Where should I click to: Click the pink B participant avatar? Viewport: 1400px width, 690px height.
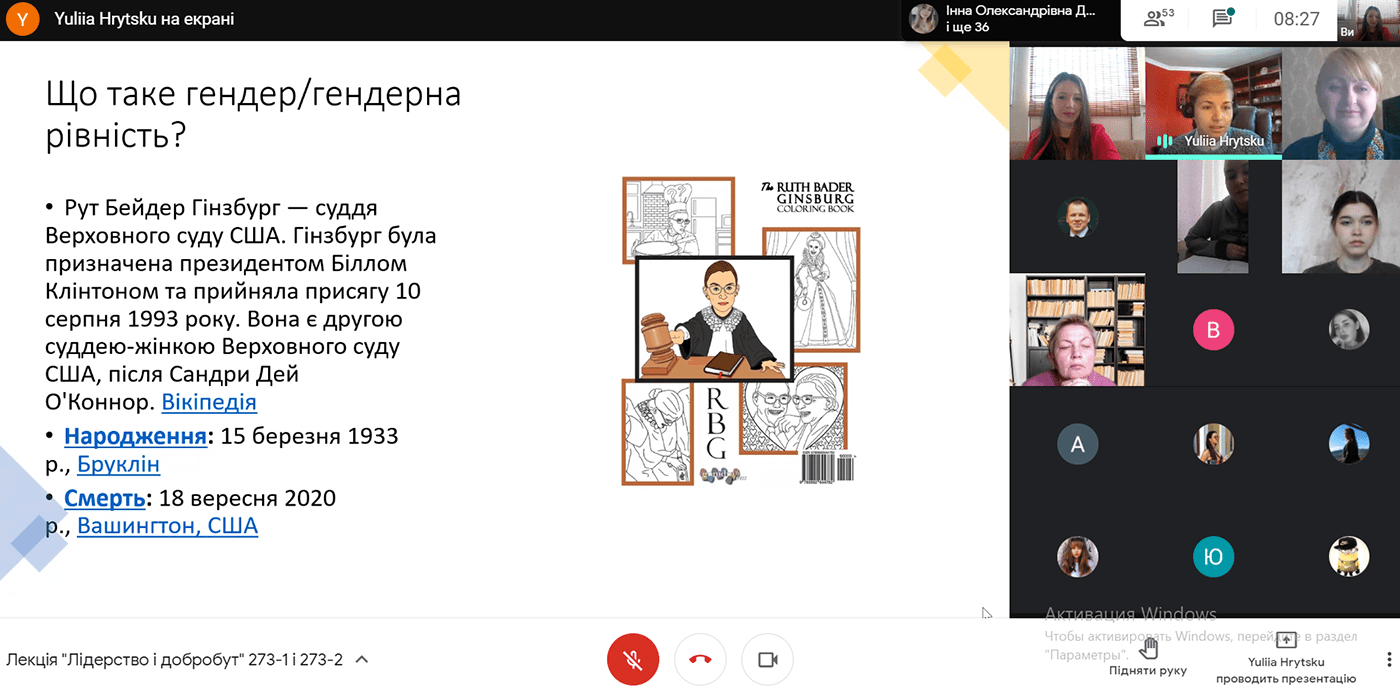coord(1213,330)
